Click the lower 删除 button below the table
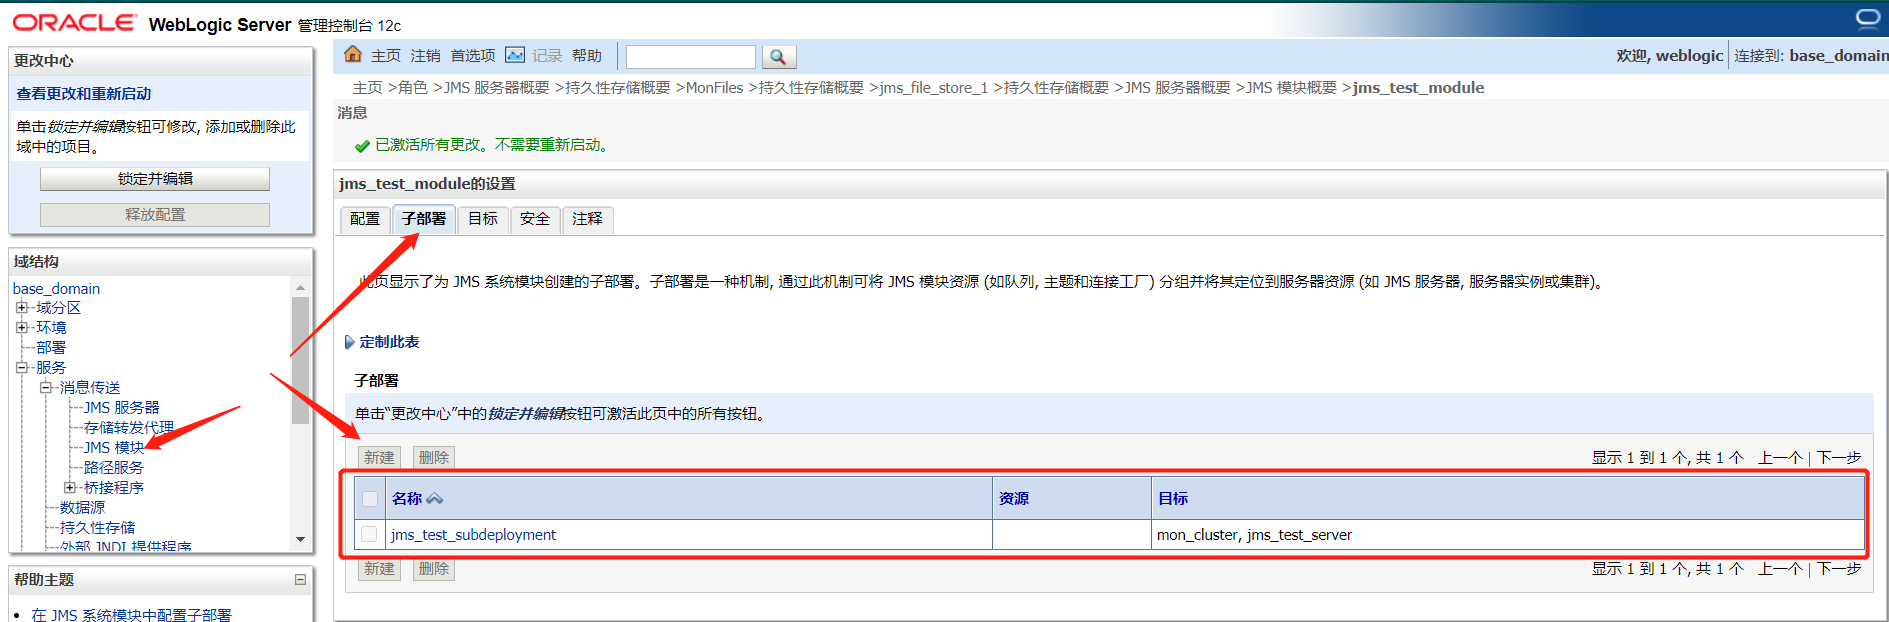Screen dimensions: 1889x622 click(x=434, y=569)
